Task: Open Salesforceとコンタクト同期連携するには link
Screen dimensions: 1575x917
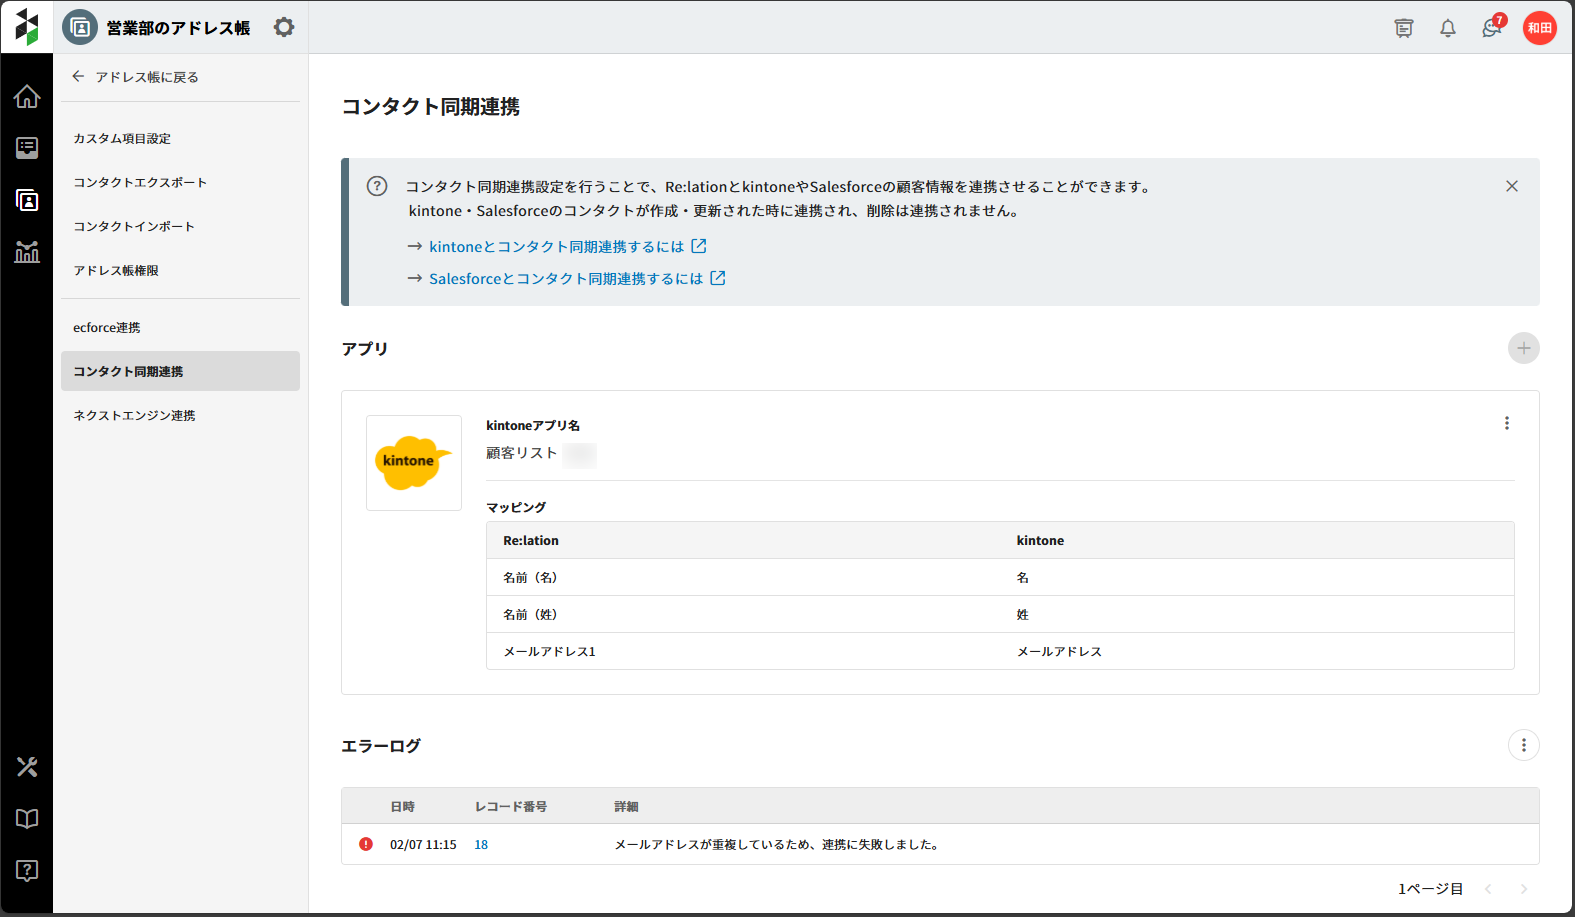Action: pos(566,279)
